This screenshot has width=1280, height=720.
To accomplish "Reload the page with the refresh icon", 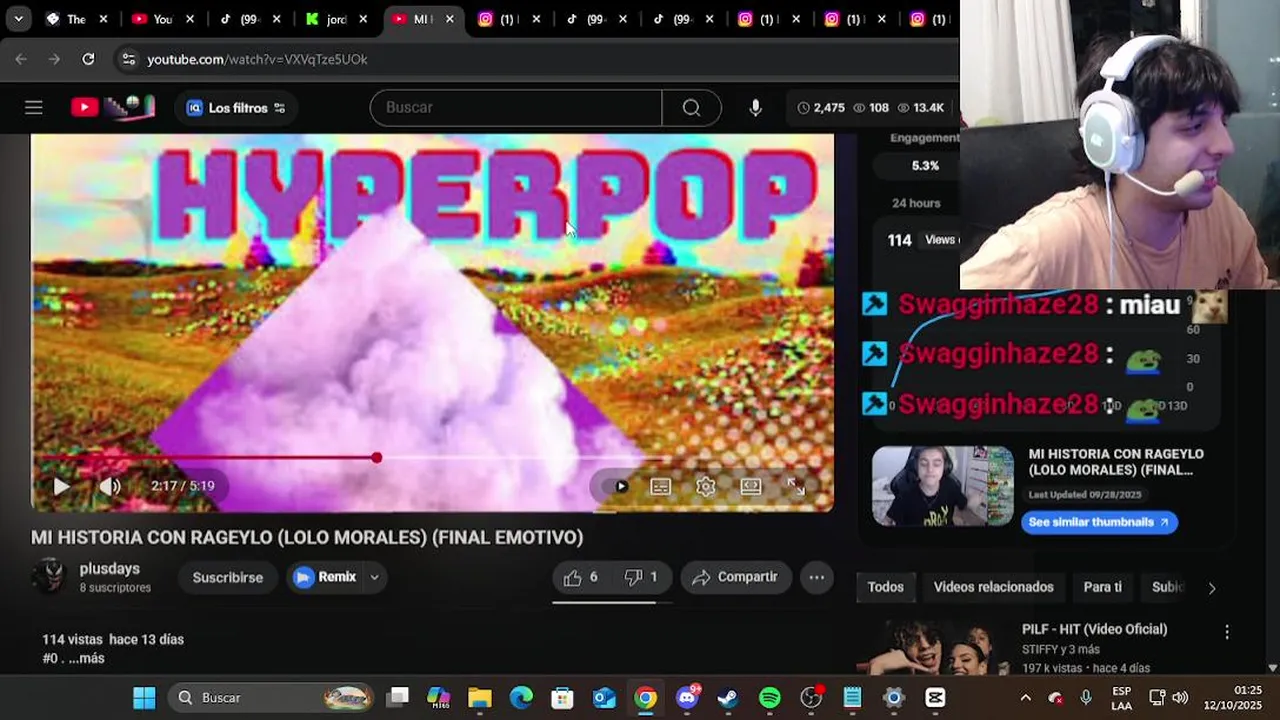I will [88, 59].
